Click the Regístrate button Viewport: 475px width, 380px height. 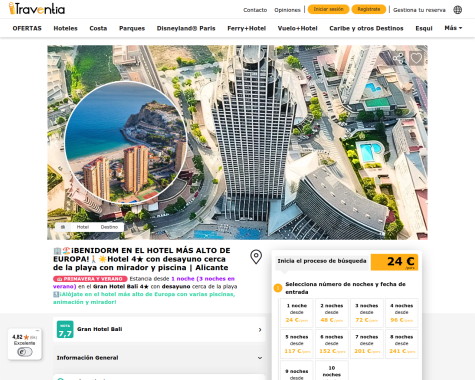click(x=369, y=9)
